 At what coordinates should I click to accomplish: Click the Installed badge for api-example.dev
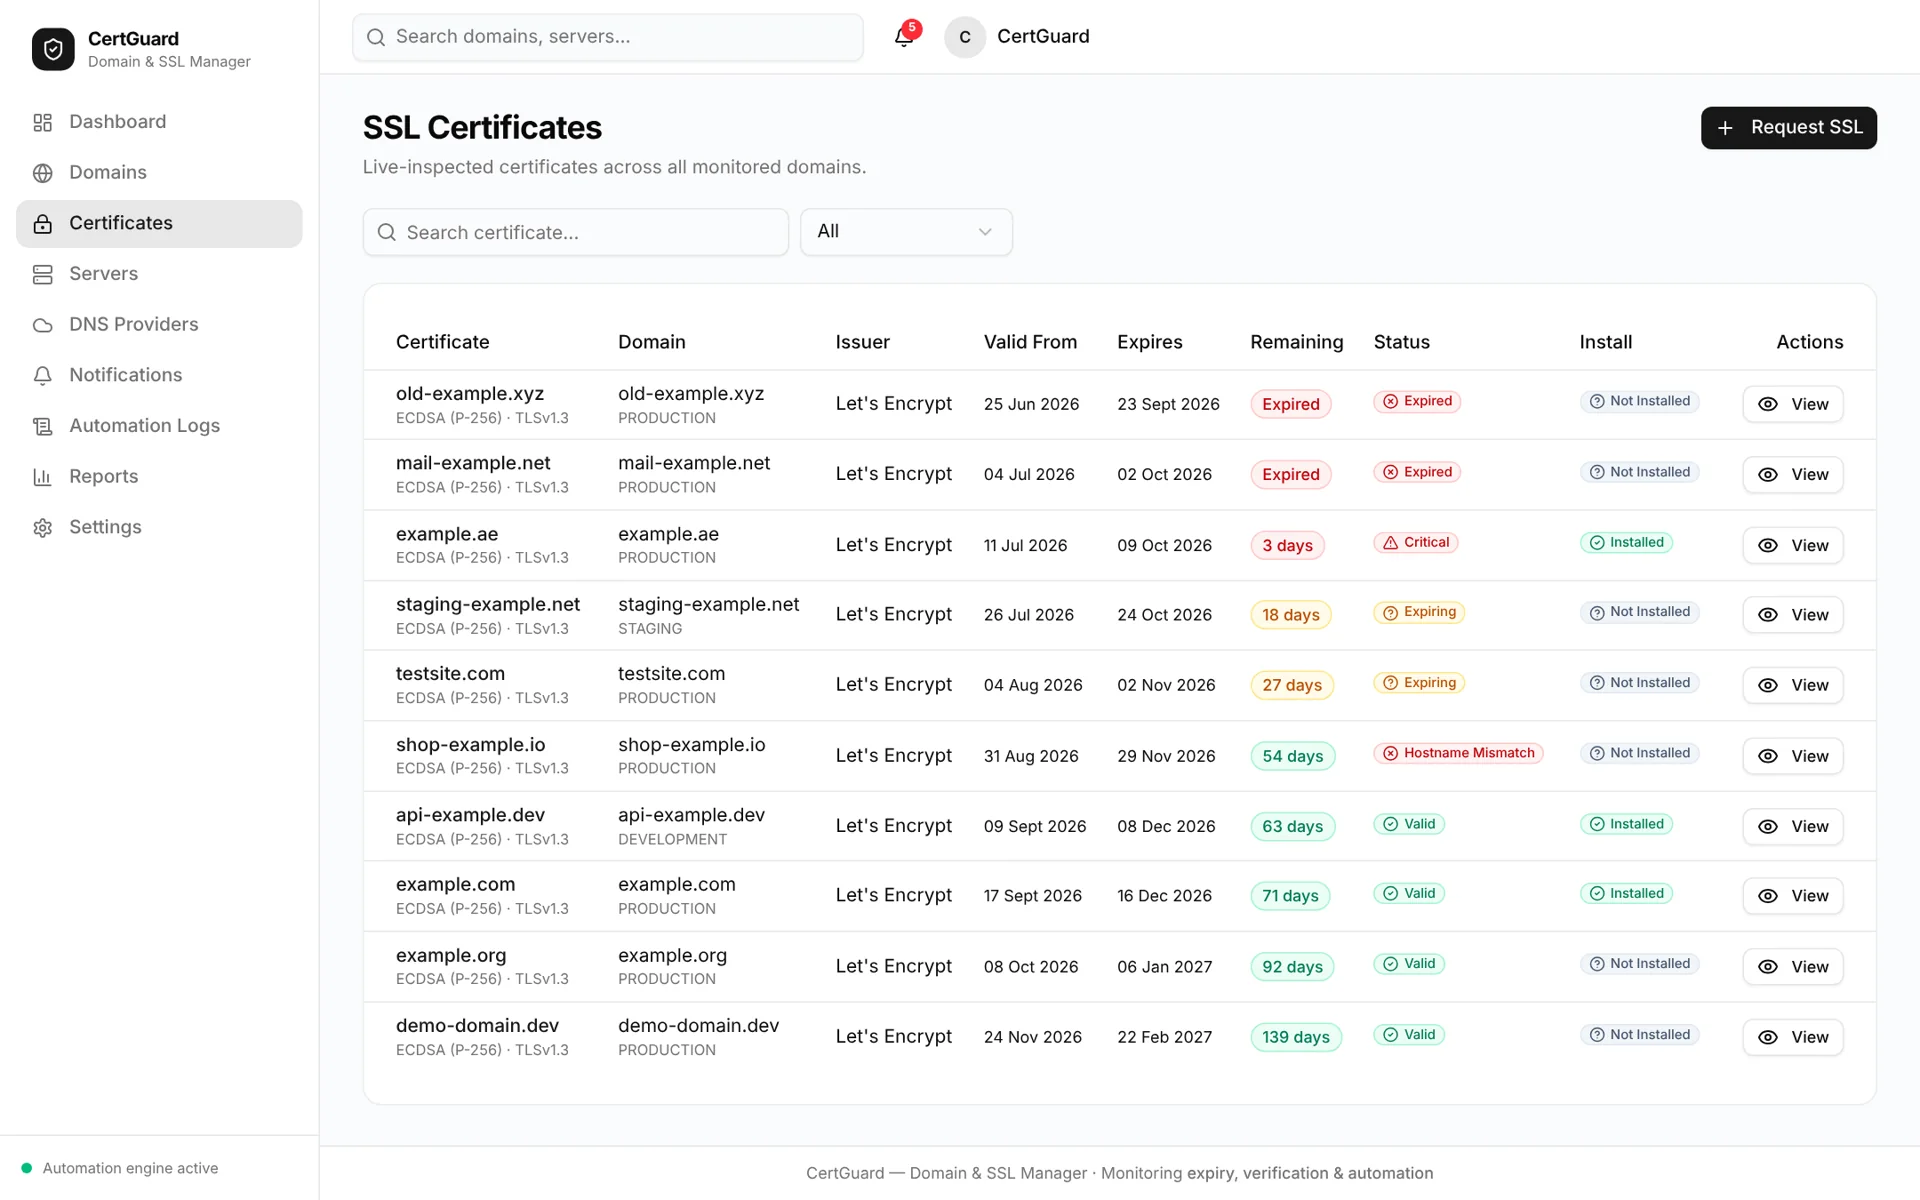pos(1626,824)
